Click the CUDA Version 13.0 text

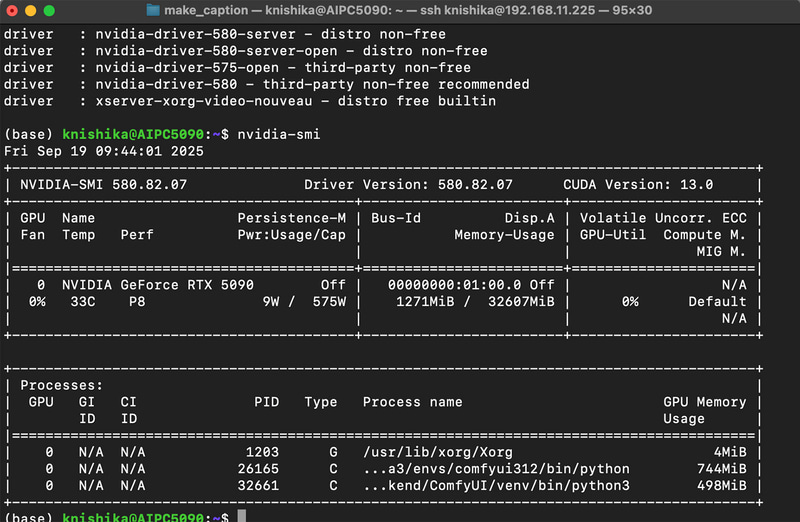[637, 185]
